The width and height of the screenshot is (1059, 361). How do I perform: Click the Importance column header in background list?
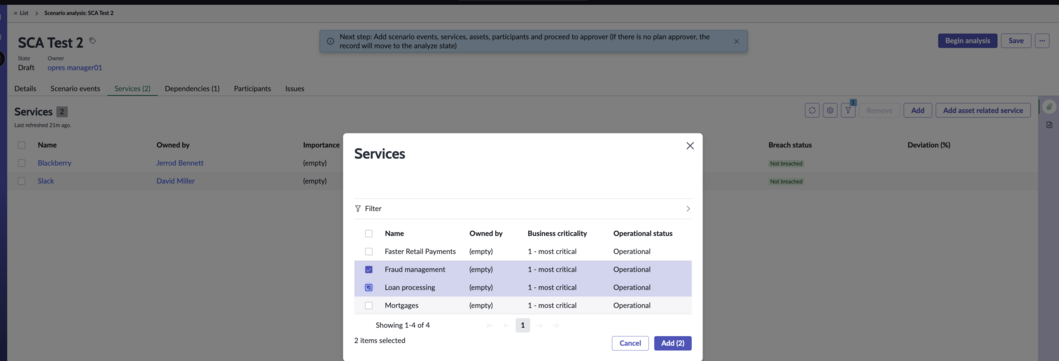pyautogui.click(x=321, y=145)
